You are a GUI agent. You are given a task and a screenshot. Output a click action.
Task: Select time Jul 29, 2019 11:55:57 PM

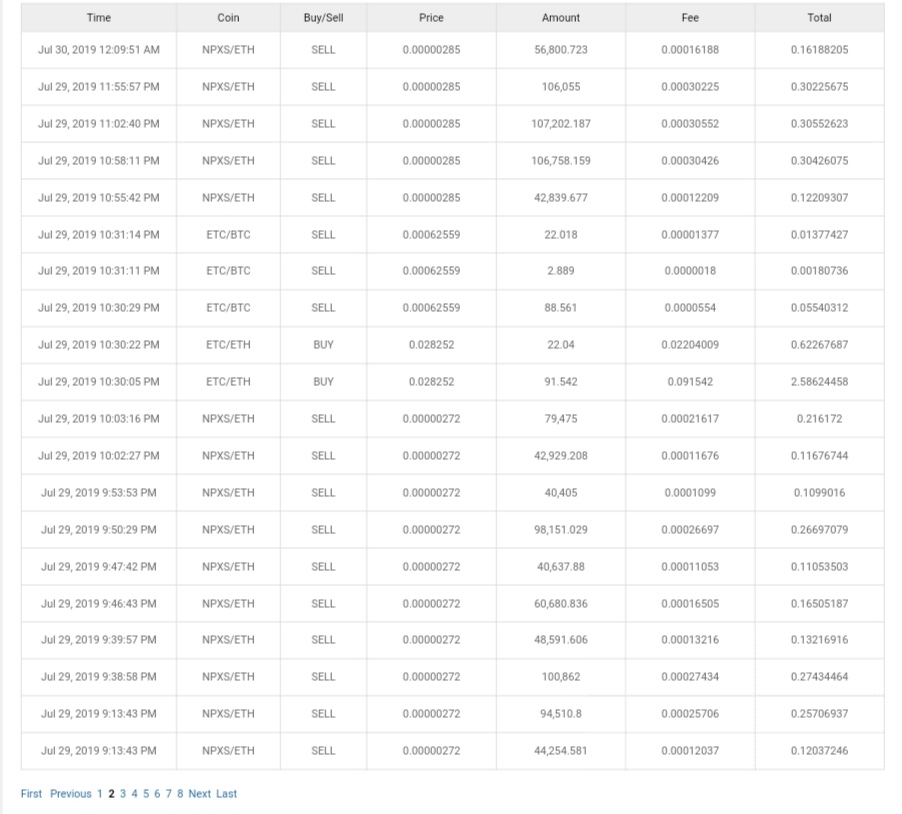coord(98,87)
